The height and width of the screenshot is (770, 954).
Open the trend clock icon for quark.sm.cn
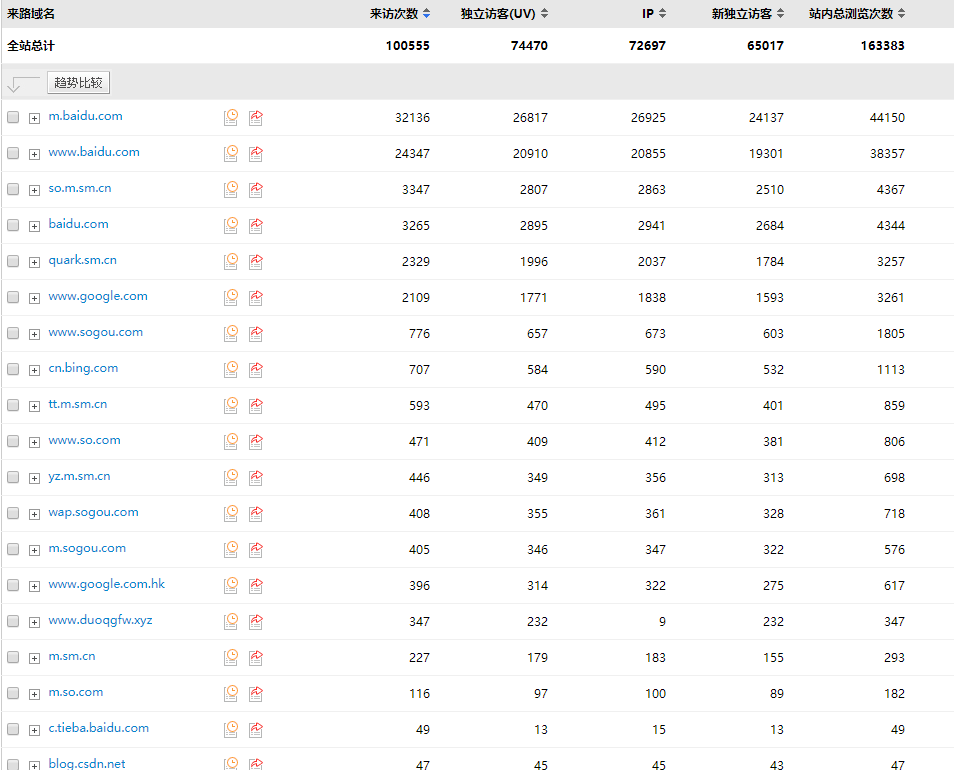231,261
